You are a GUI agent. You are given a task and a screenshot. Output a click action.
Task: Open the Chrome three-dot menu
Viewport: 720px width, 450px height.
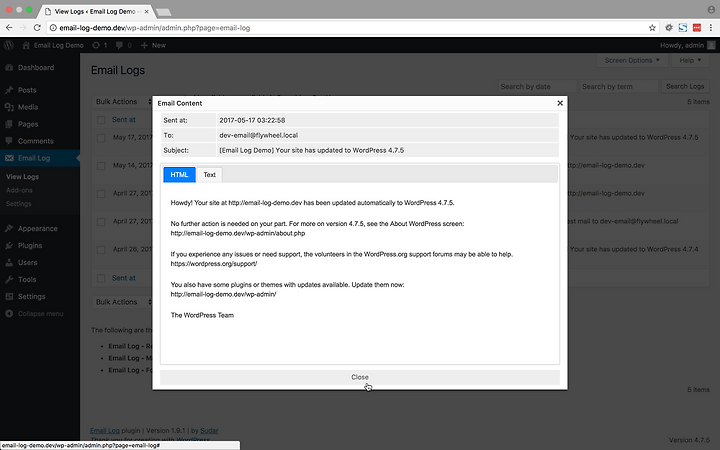tap(711, 28)
